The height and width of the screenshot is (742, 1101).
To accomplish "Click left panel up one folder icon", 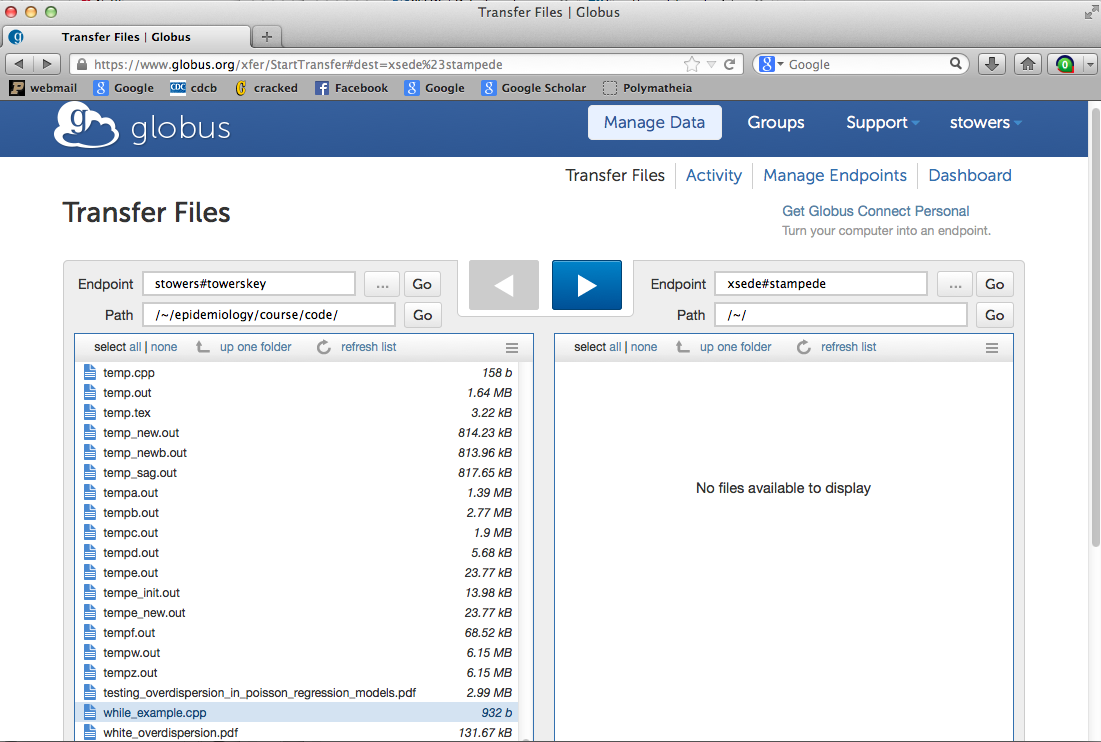I will [x=203, y=347].
